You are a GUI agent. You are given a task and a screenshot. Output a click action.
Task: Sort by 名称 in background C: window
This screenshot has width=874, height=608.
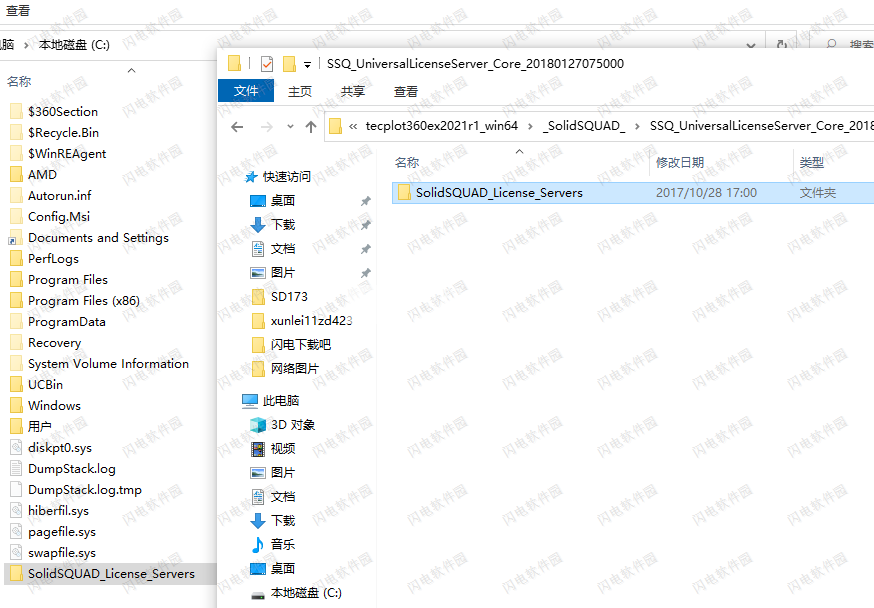point(19,81)
